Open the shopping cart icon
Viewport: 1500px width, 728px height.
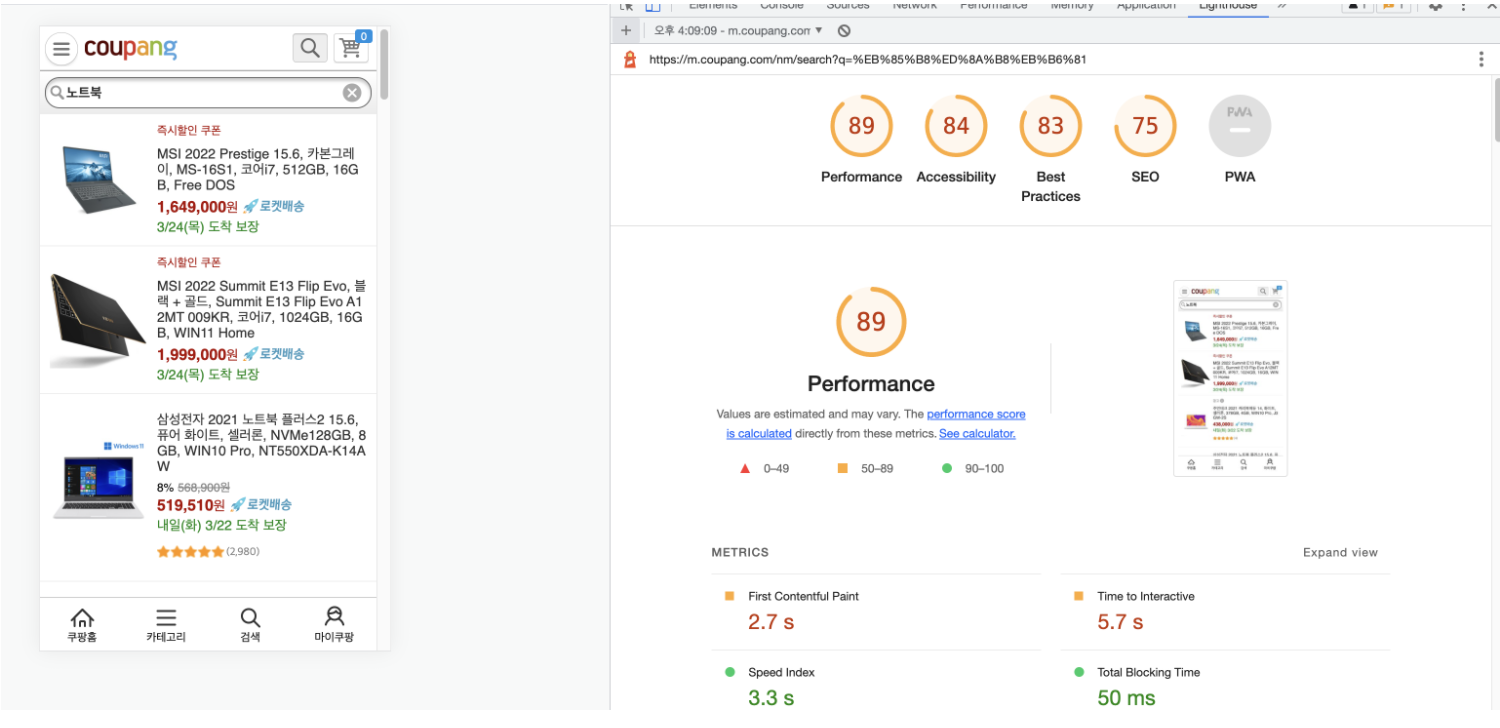351,47
